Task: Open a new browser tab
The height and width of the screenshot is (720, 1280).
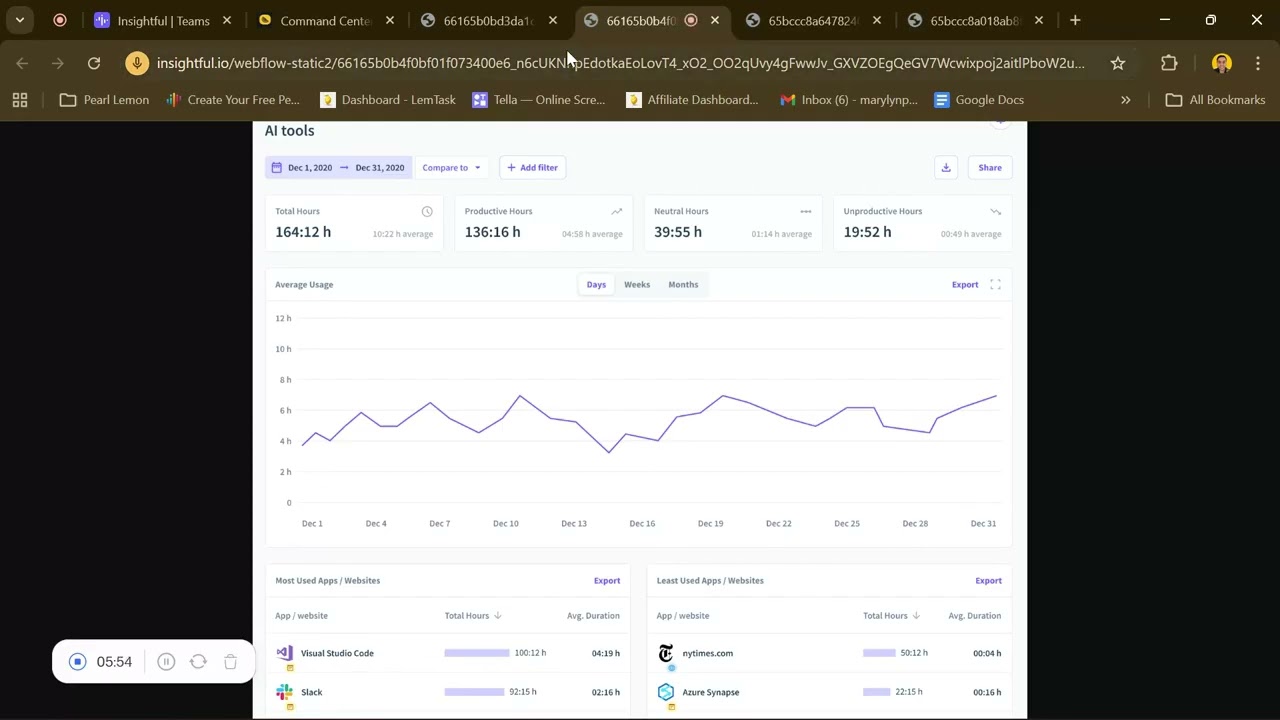Action: pyautogui.click(x=1075, y=20)
